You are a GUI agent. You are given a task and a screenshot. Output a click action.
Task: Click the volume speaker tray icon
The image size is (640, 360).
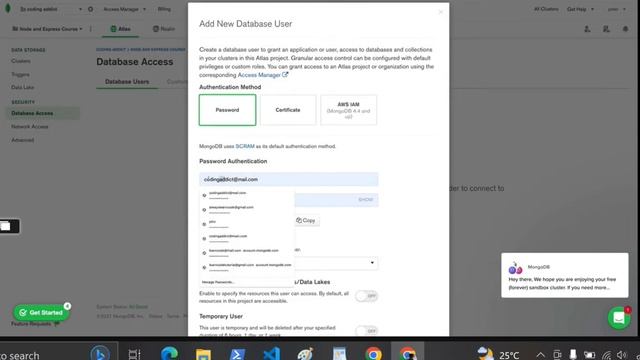tap(622, 355)
